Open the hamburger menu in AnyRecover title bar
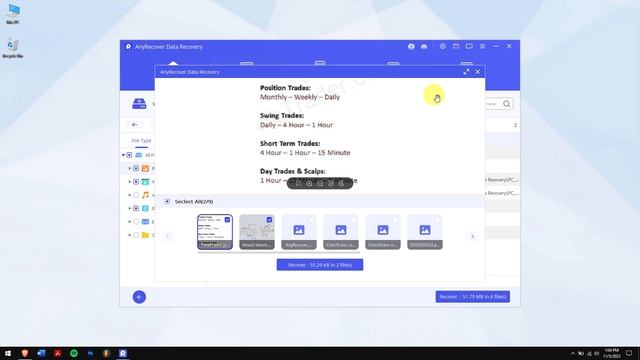Image resolution: width=640 pixels, height=360 pixels. coord(482,47)
